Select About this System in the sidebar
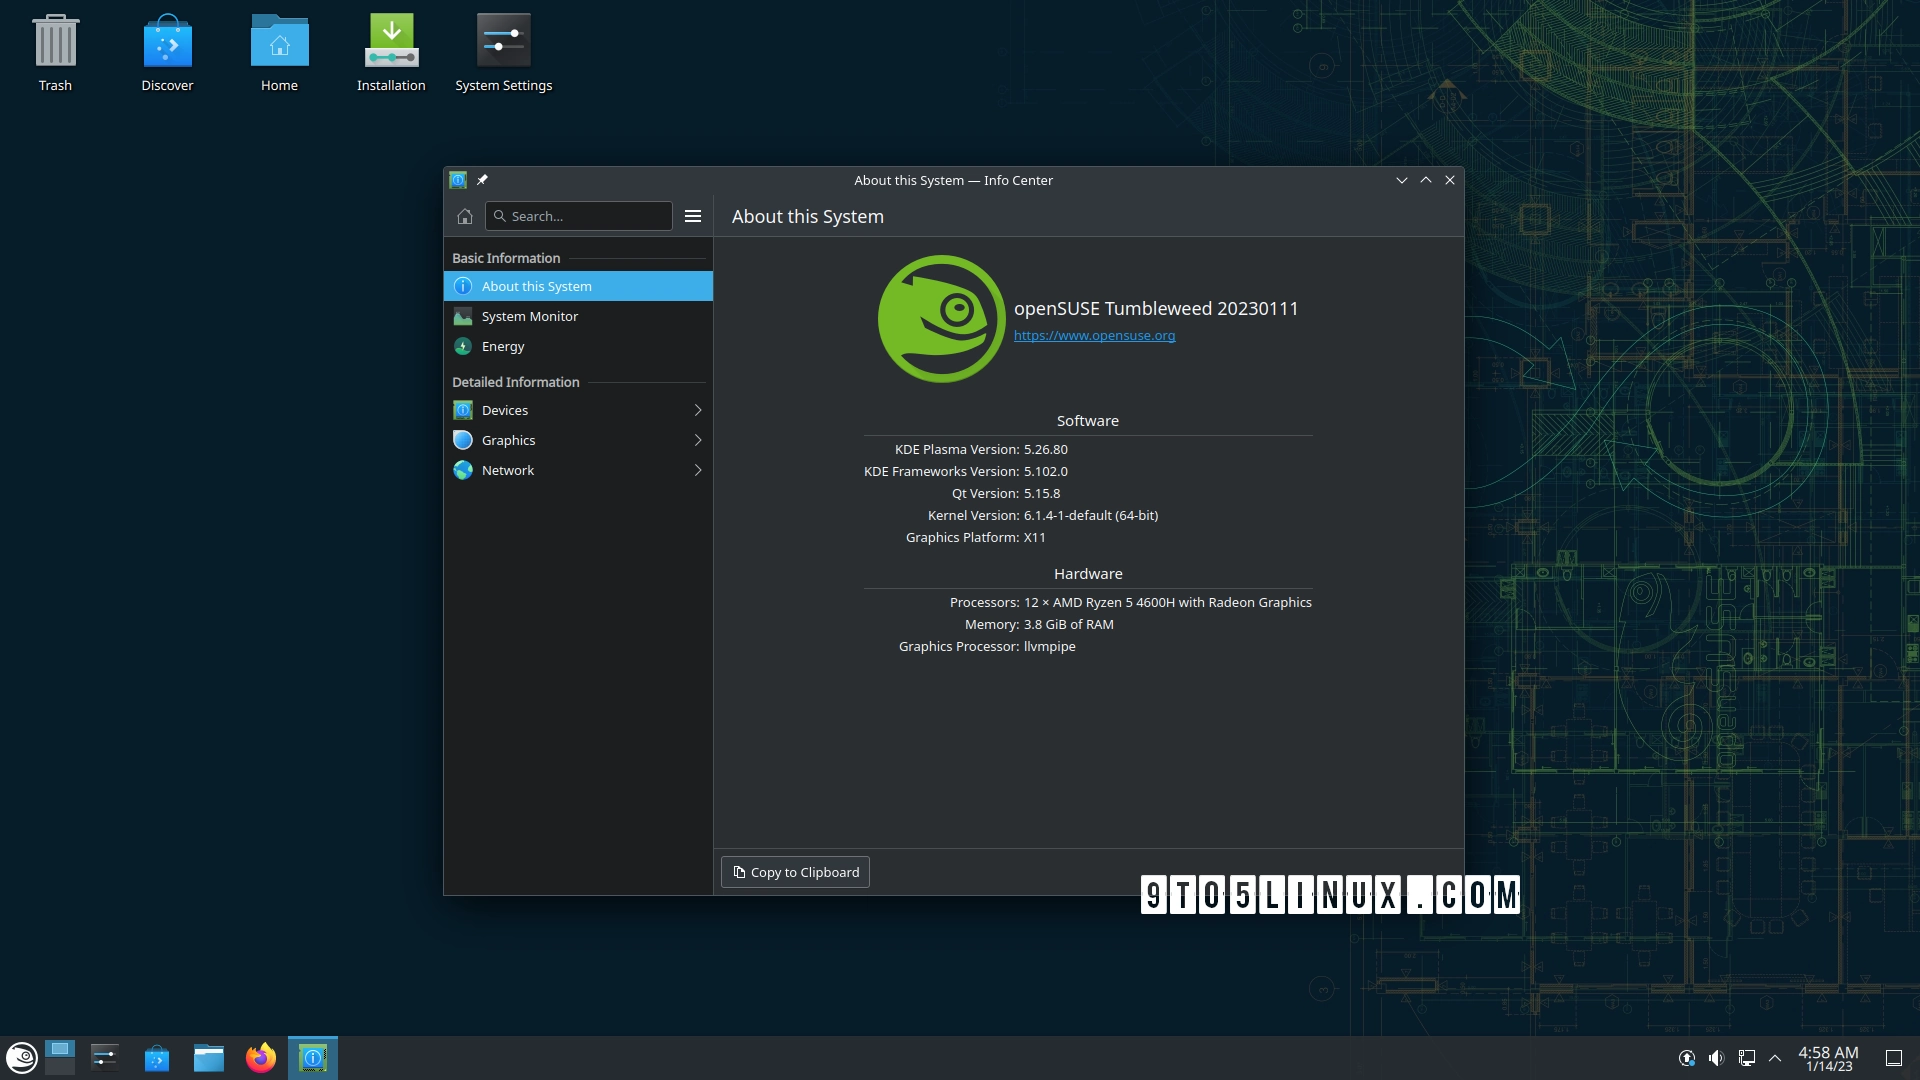The width and height of the screenshot is (1920, 1080). point(537,286)
